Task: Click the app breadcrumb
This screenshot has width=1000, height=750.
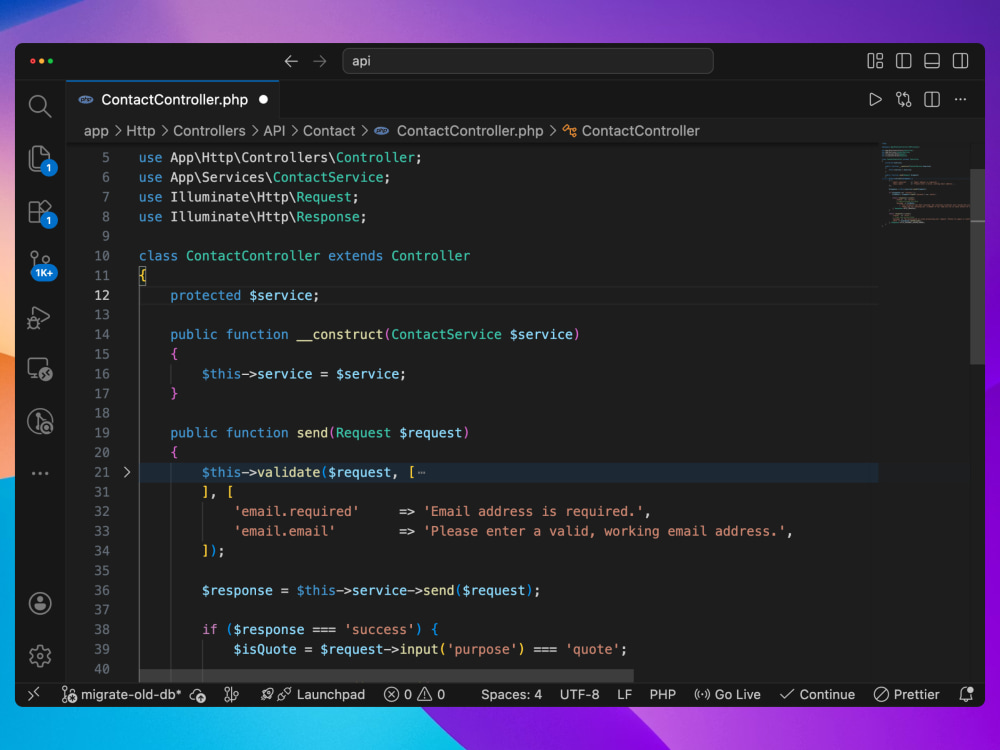Action: coord(96,131)
